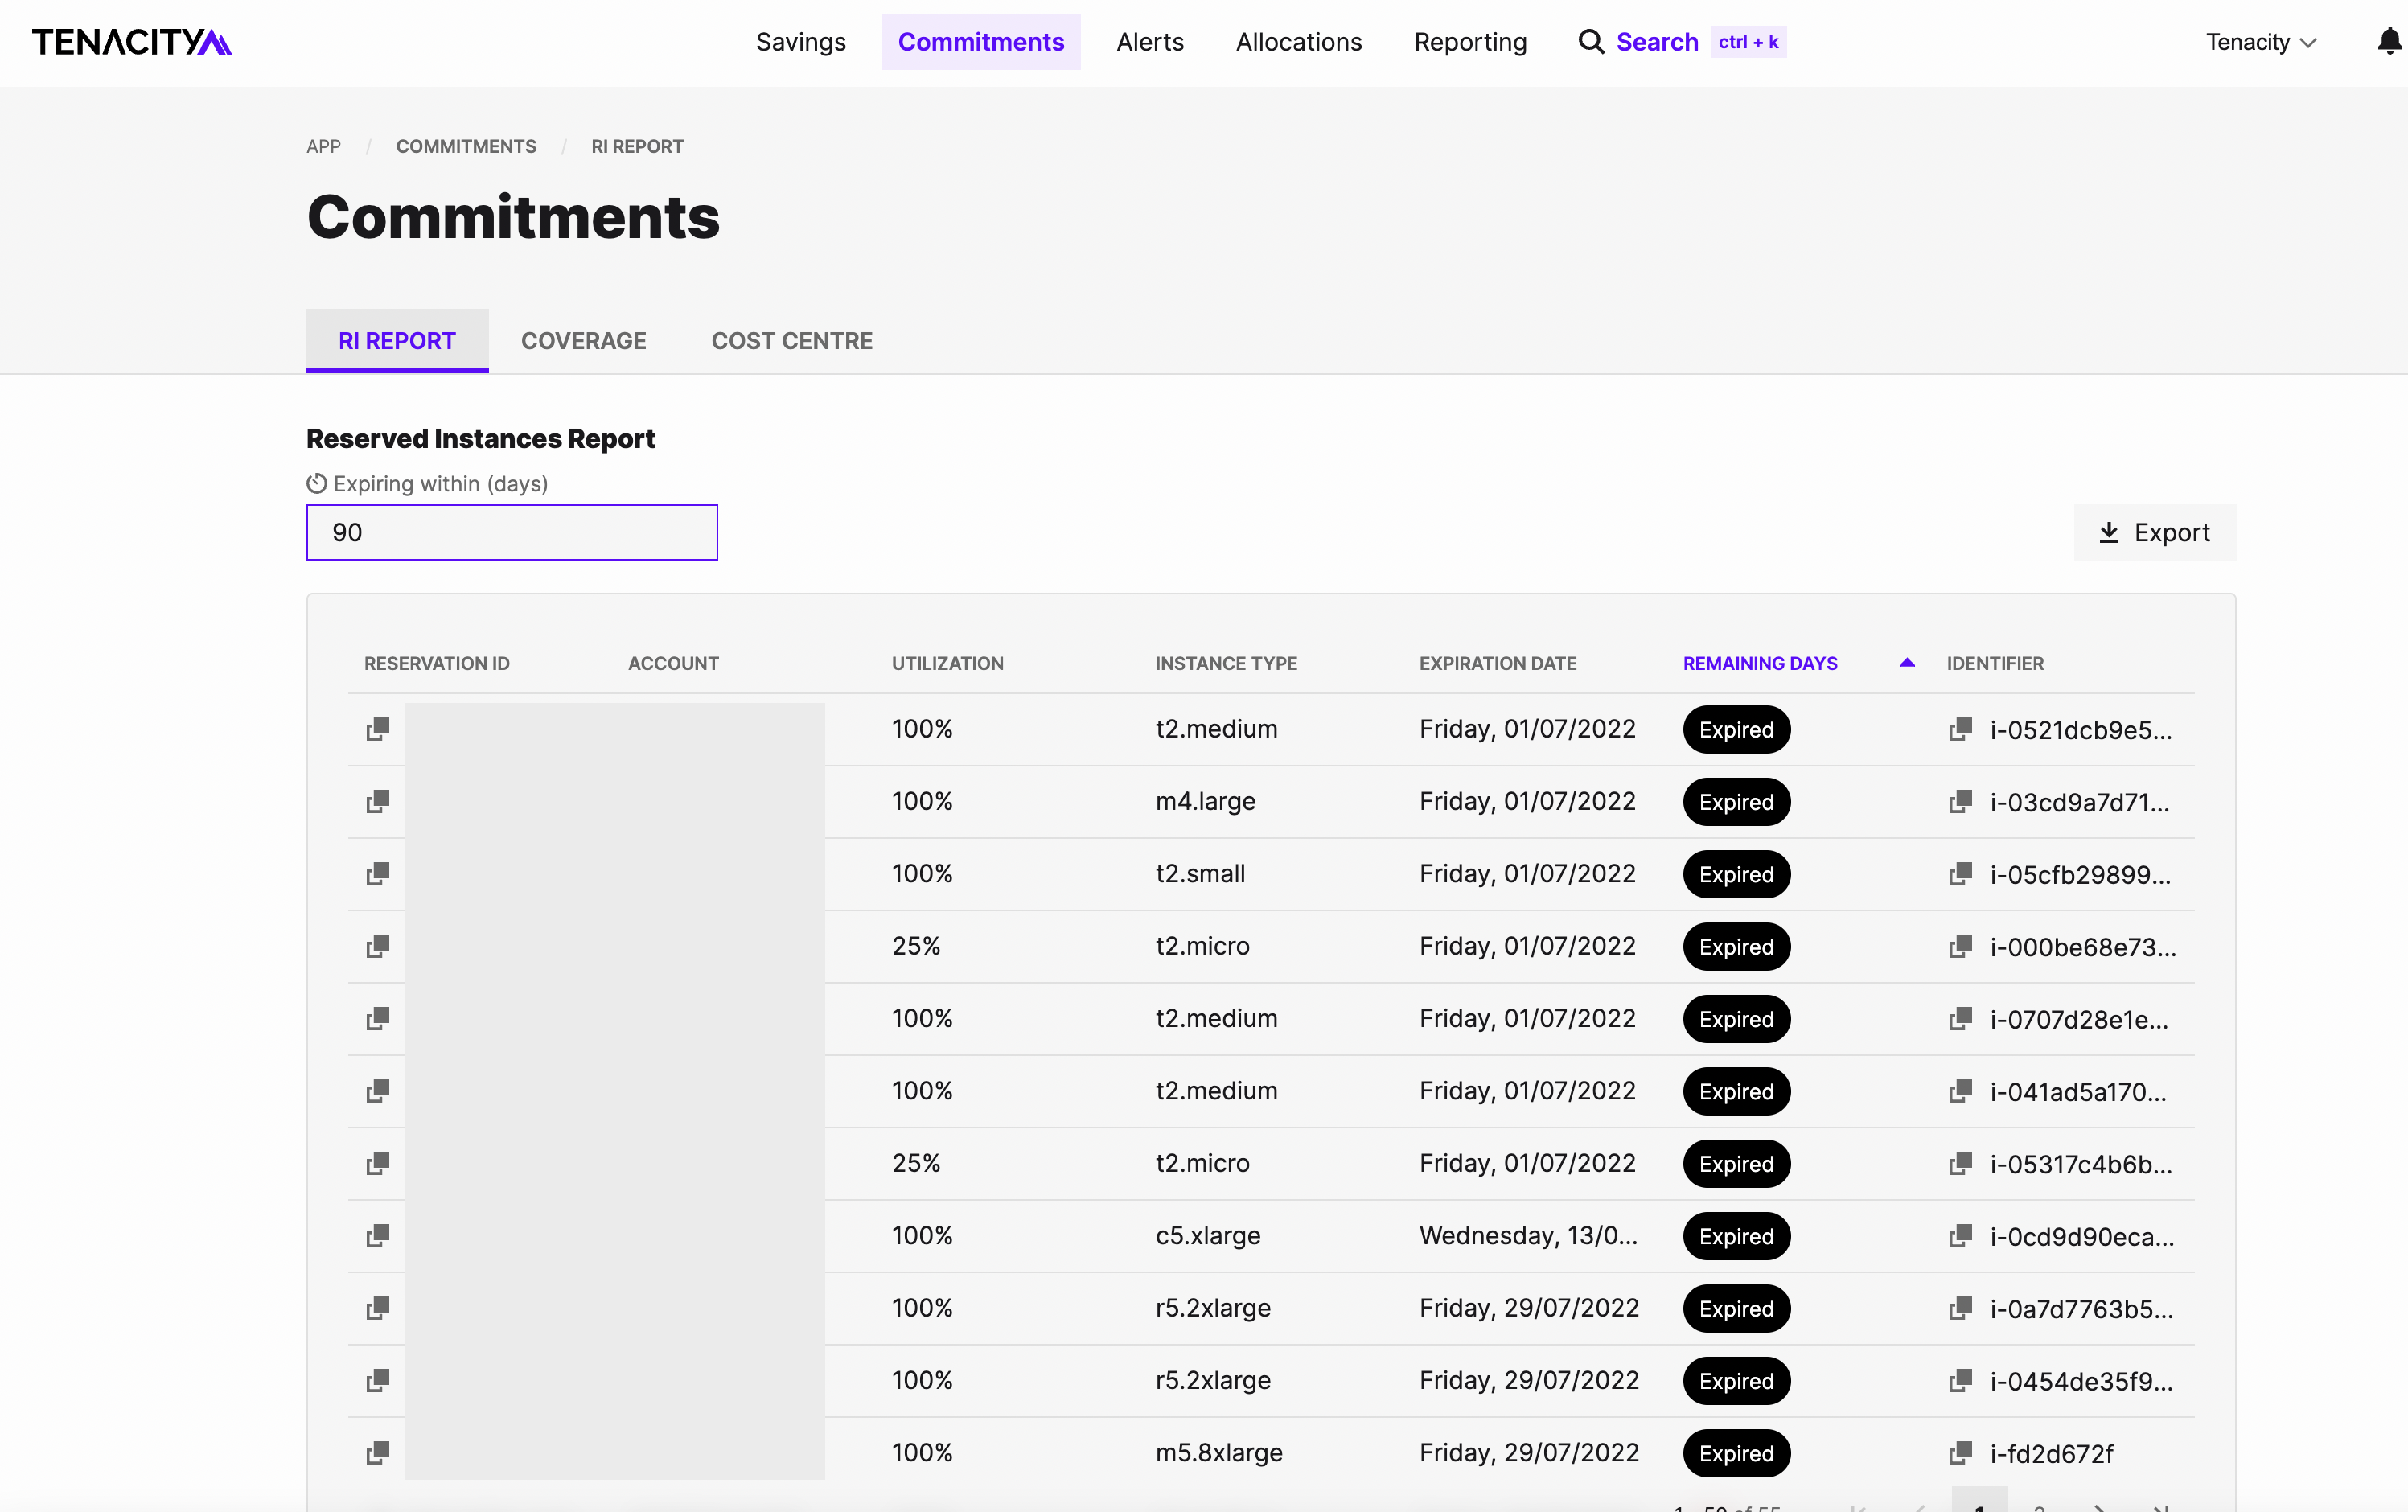Screen dimensions: 2408x1512
Task: Click the Tenacity logo
Action: click(x=132, y=42)
